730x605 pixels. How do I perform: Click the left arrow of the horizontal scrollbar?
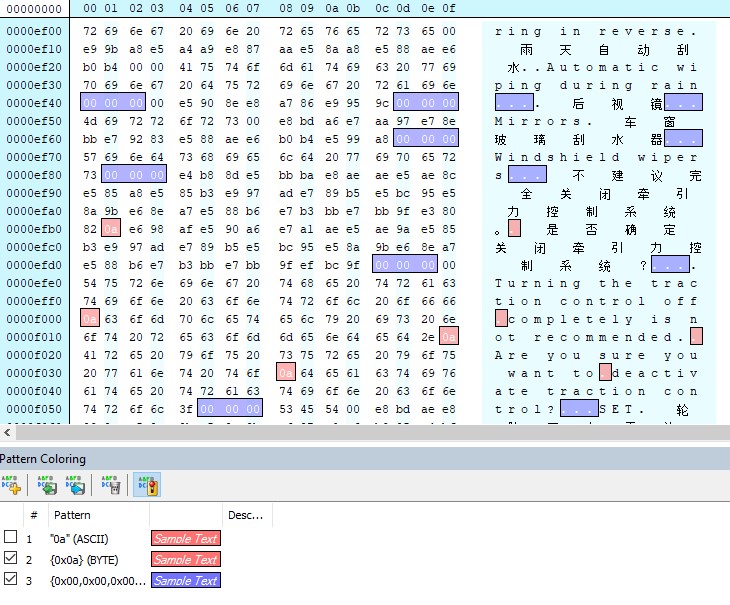tap(7, 432)
